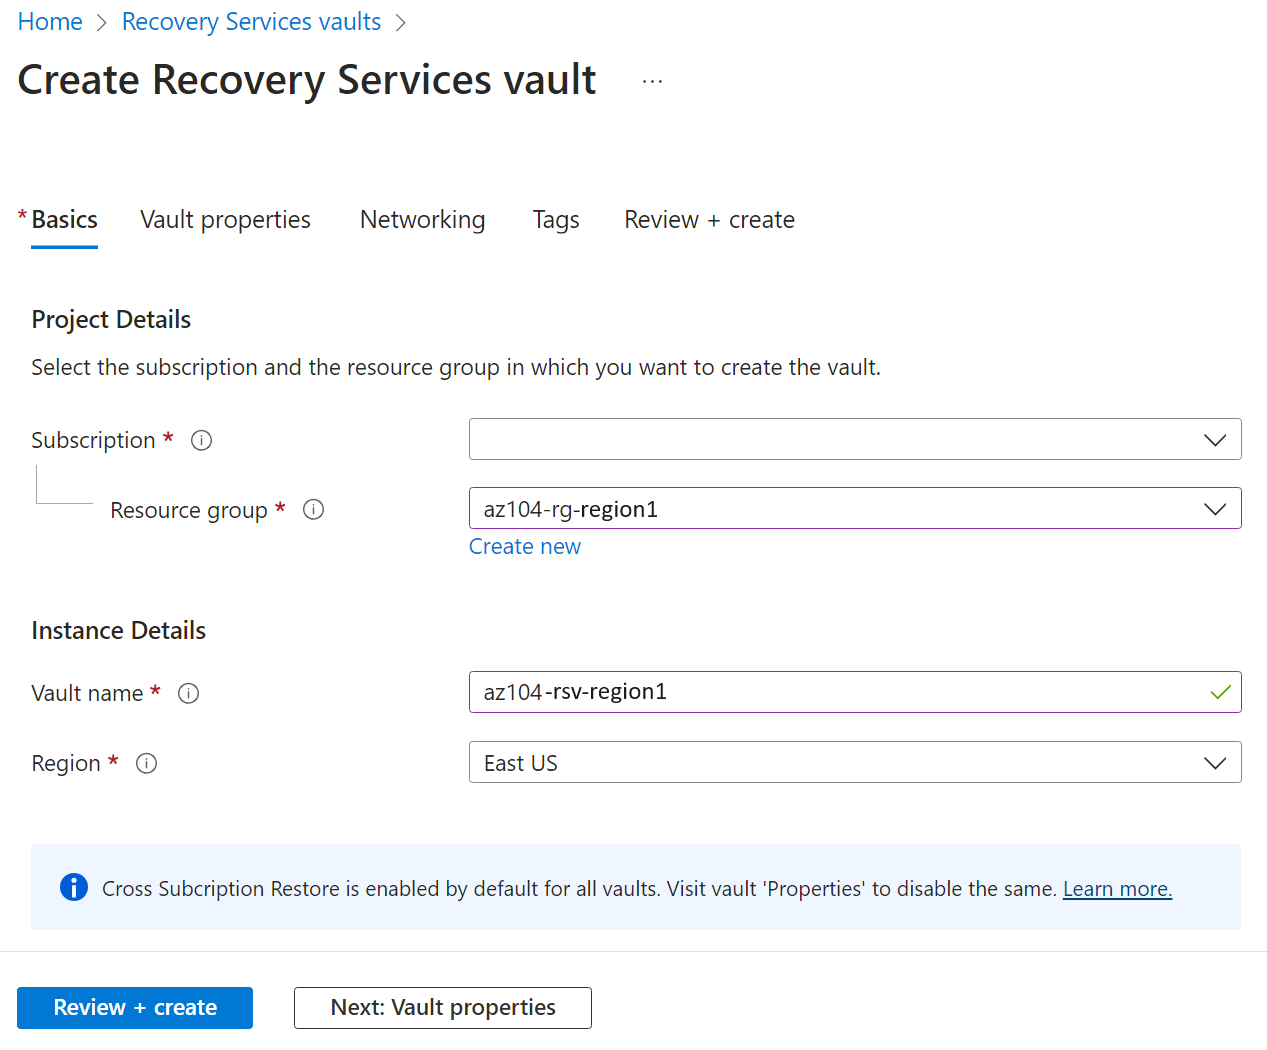Click the green validation checkmark in Vault name field
This screenshot has width=1267, height=1050.
coord(1220,691)
